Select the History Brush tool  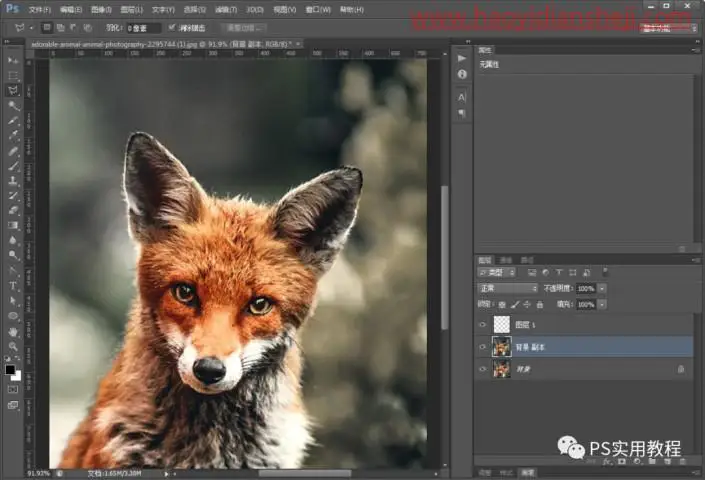[x=13, y=196]
